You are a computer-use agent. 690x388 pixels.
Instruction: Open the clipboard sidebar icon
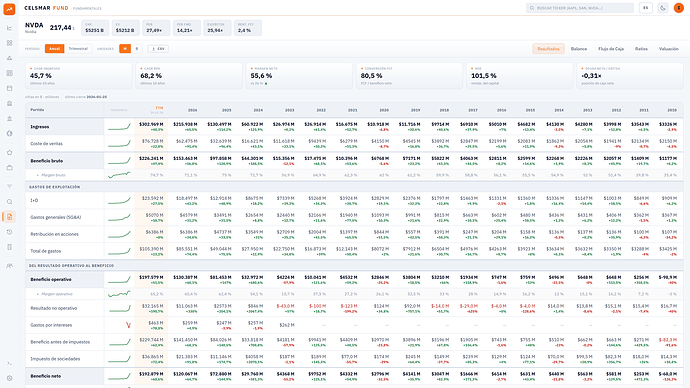pyautogui.click(x=9, y=247)
